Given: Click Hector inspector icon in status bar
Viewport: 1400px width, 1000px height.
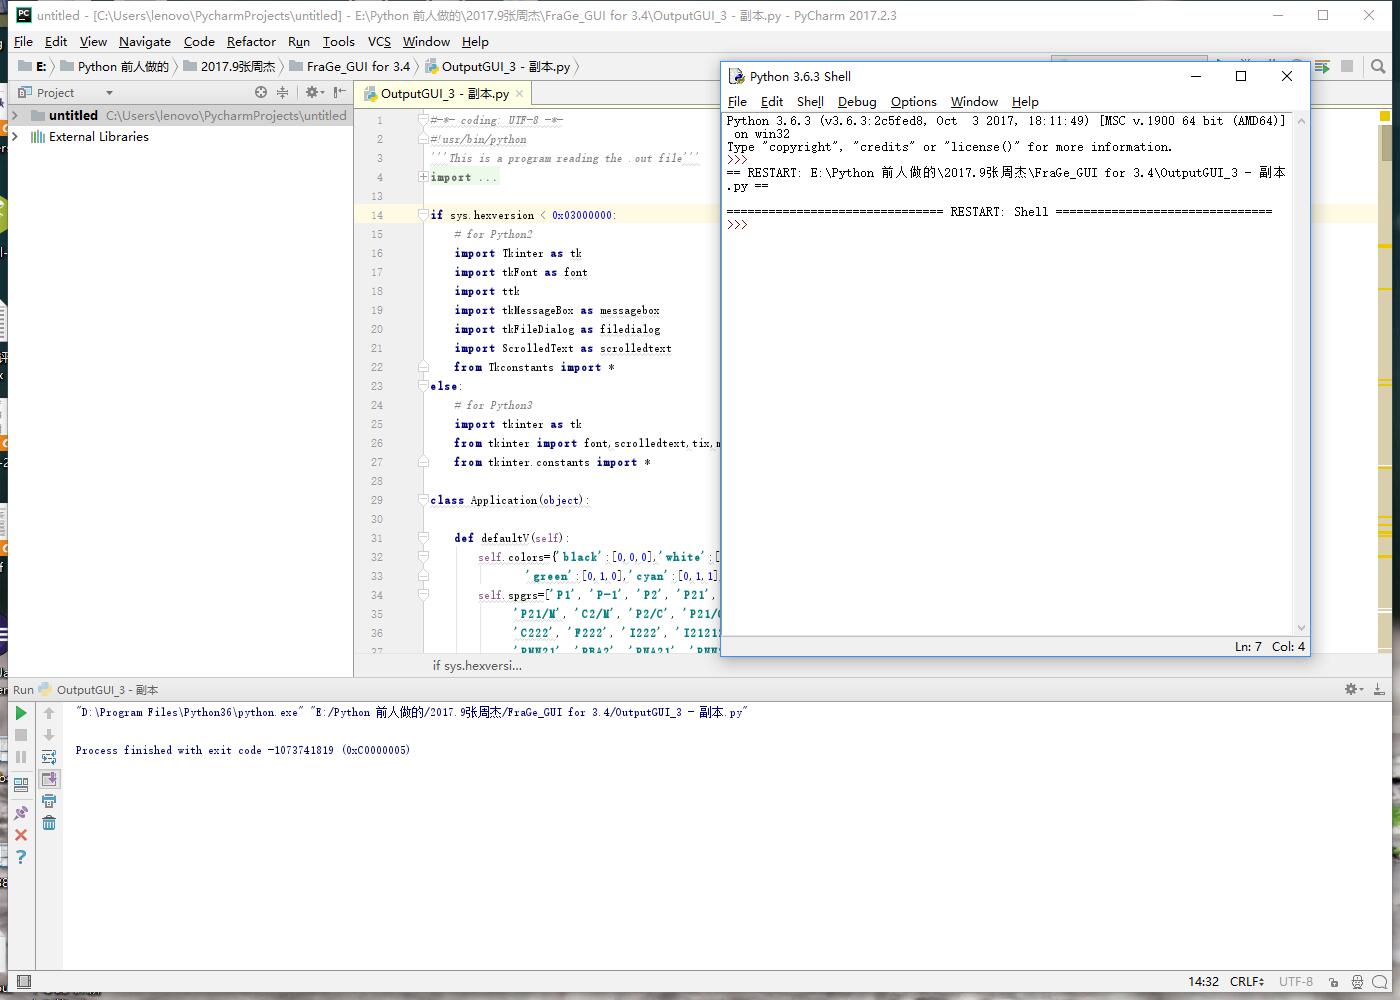Looking at the screenshot, I should (1357, 982).
